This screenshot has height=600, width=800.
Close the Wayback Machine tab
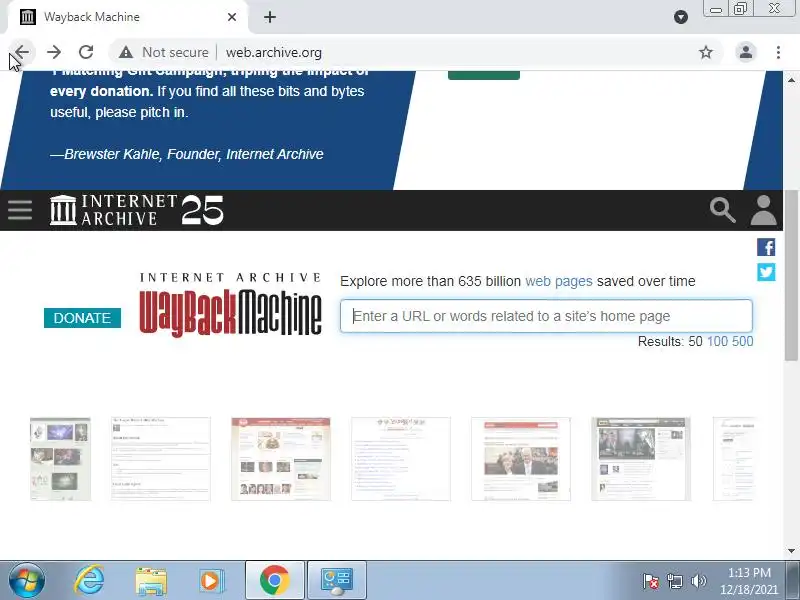coord(232,17)
